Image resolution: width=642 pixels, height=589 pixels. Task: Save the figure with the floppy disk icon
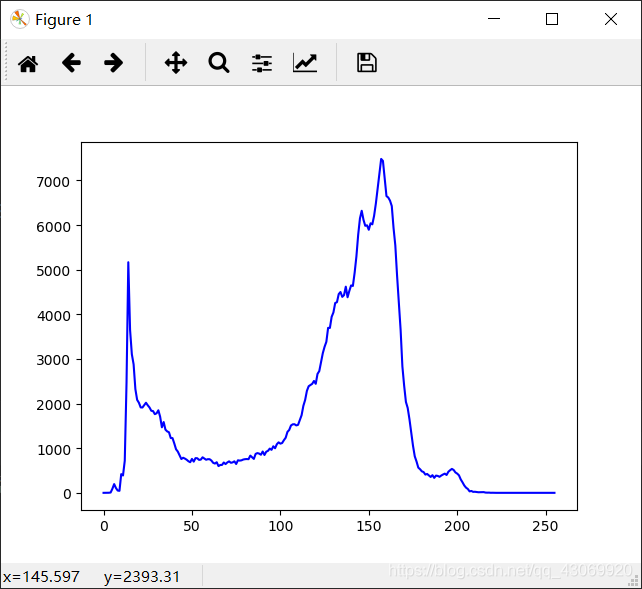coord(367,63)
